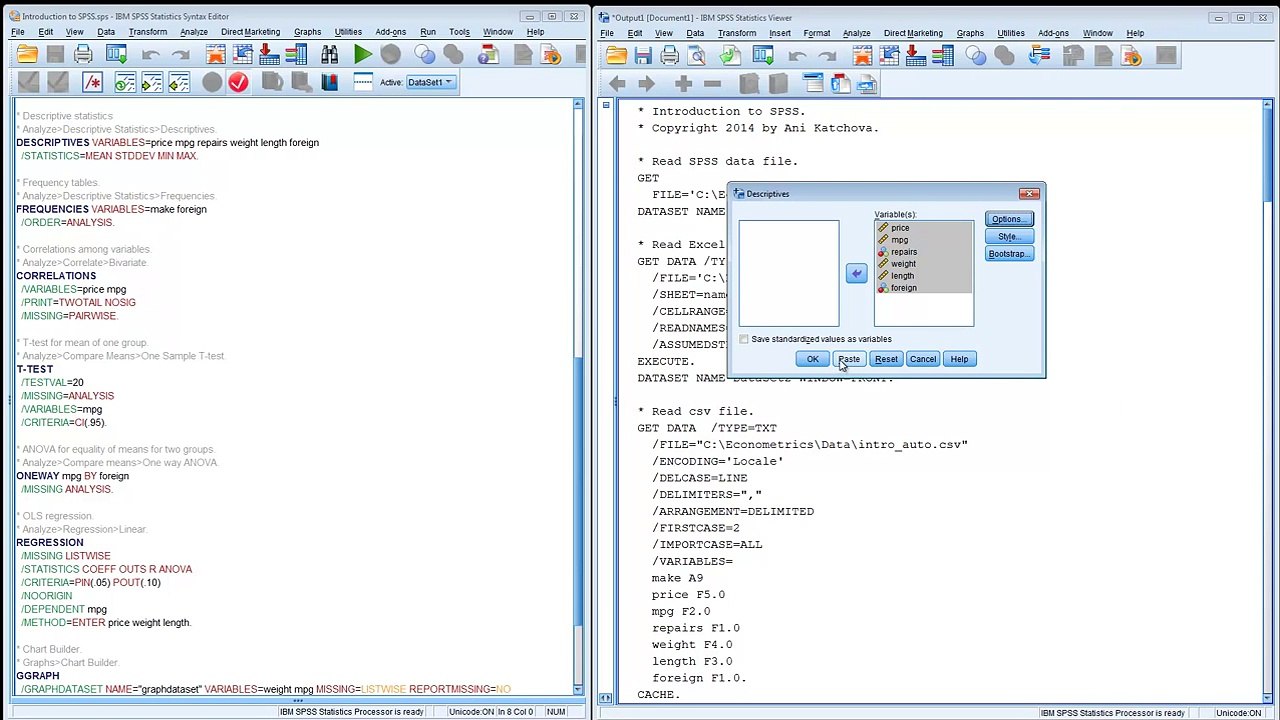1280x720 pixels.
Task: Open Analyze menu in Syntax Editor
Action: tap(194, 32)
